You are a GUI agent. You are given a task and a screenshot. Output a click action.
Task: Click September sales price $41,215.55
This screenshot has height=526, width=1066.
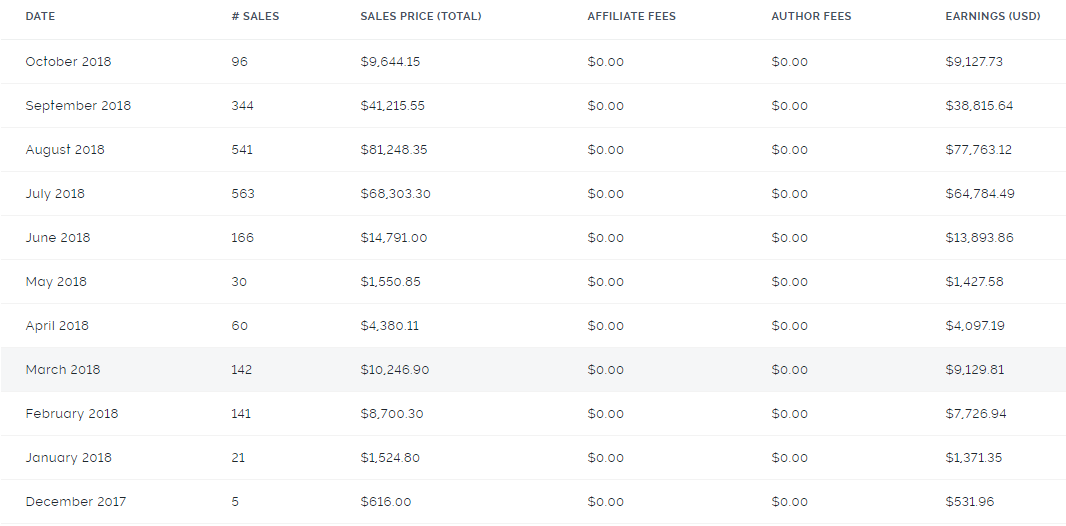(393, 106)
